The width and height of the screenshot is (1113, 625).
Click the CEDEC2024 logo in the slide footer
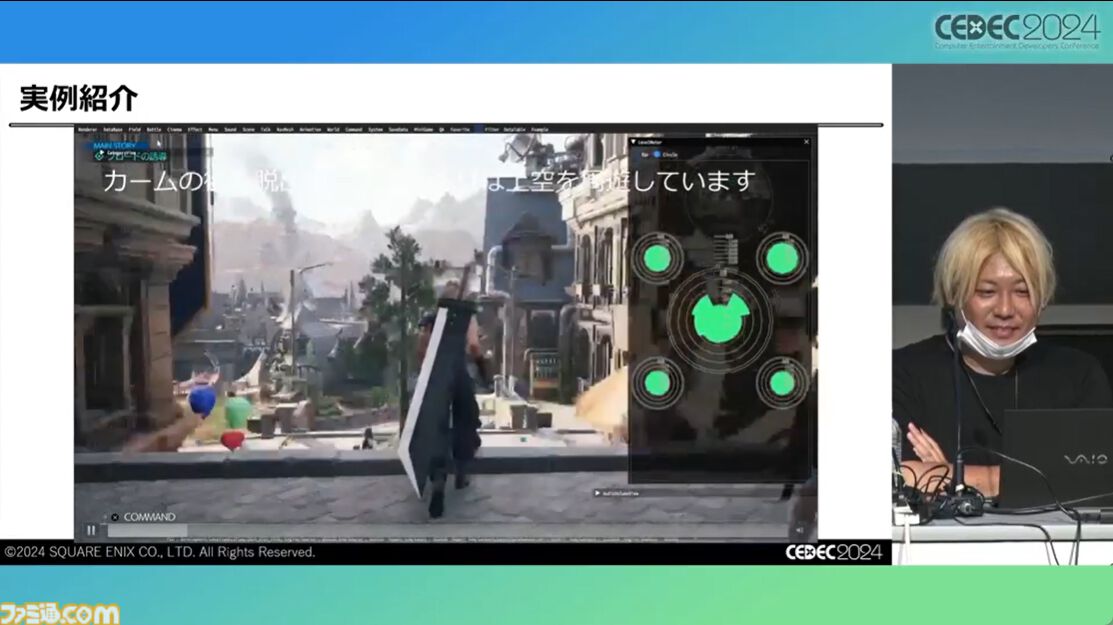(833, 552)
